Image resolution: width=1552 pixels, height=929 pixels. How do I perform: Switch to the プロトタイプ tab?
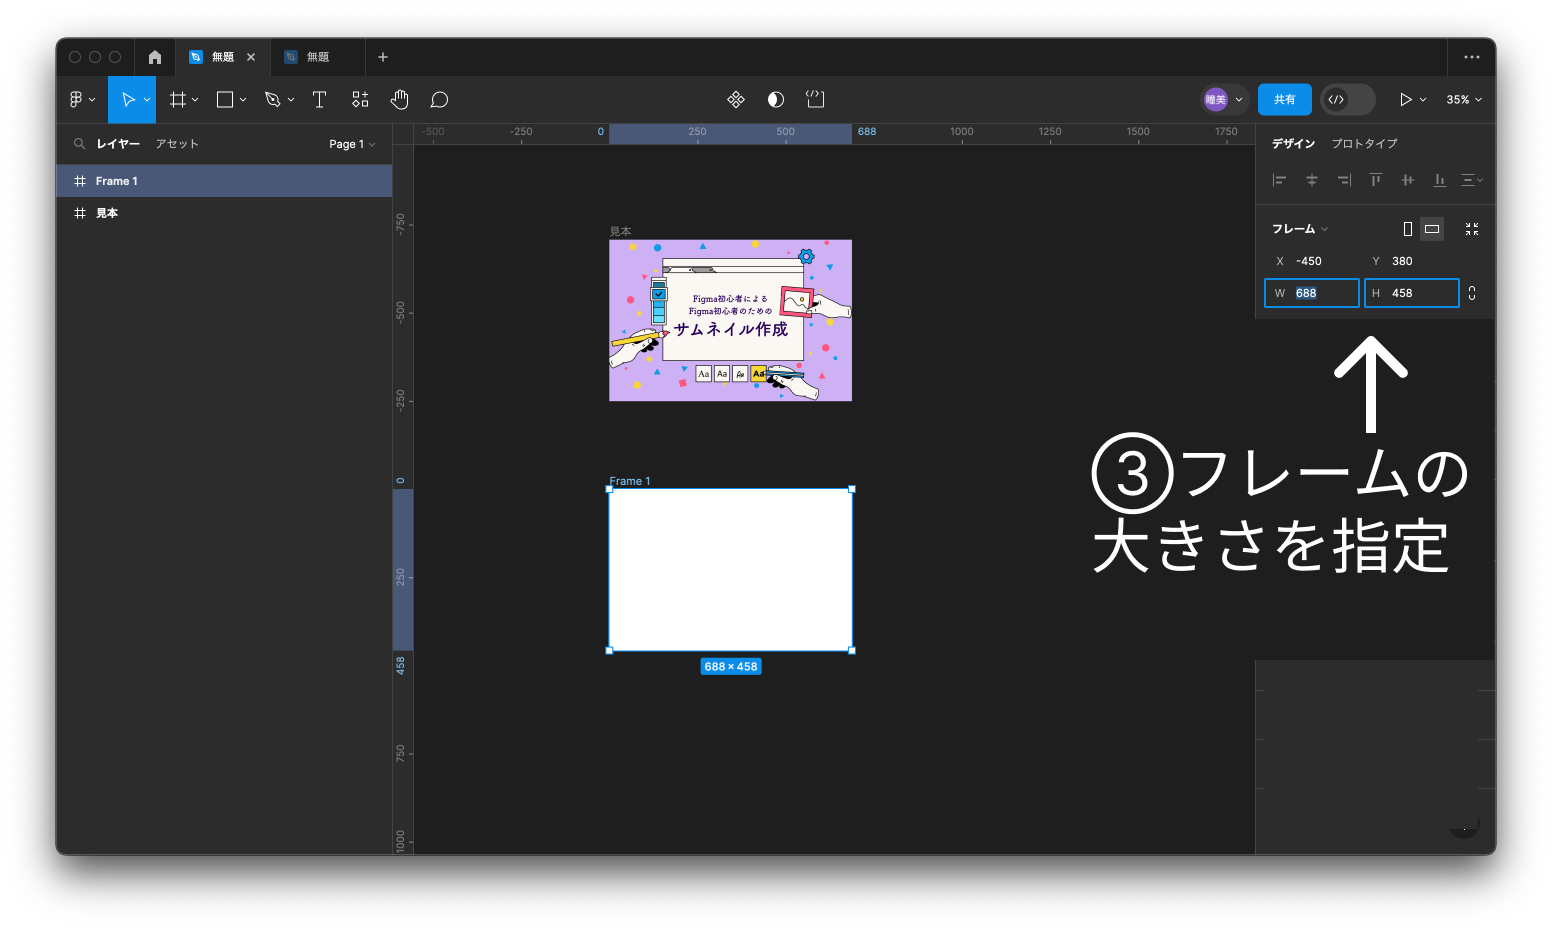(x=1364, y=143)
